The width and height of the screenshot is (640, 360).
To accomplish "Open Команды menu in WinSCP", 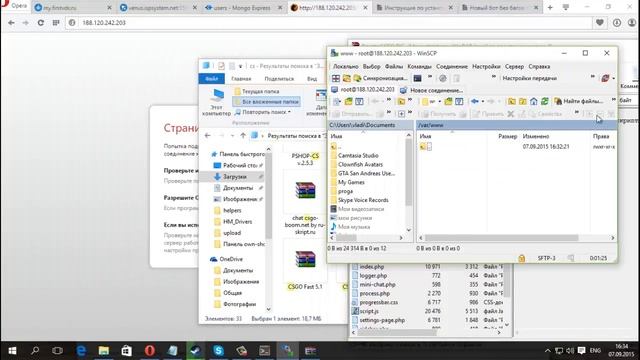I will point(419,67).
